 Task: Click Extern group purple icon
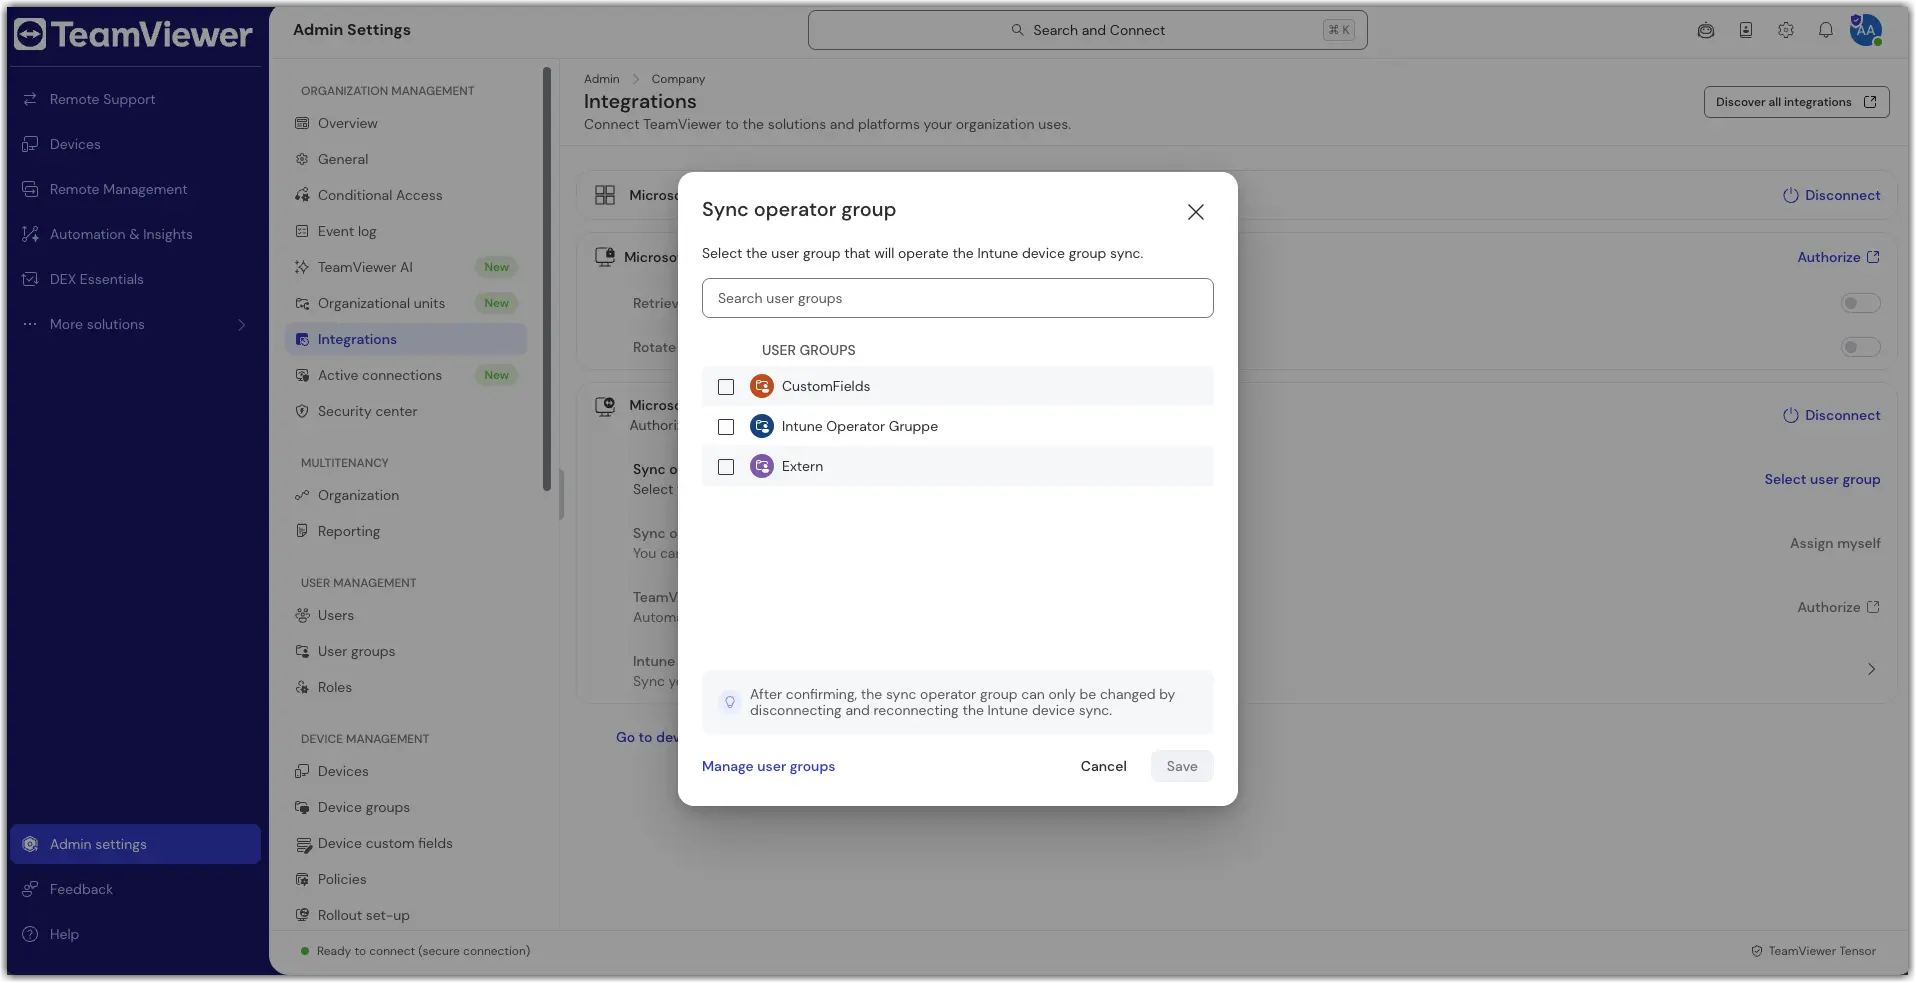762,466
